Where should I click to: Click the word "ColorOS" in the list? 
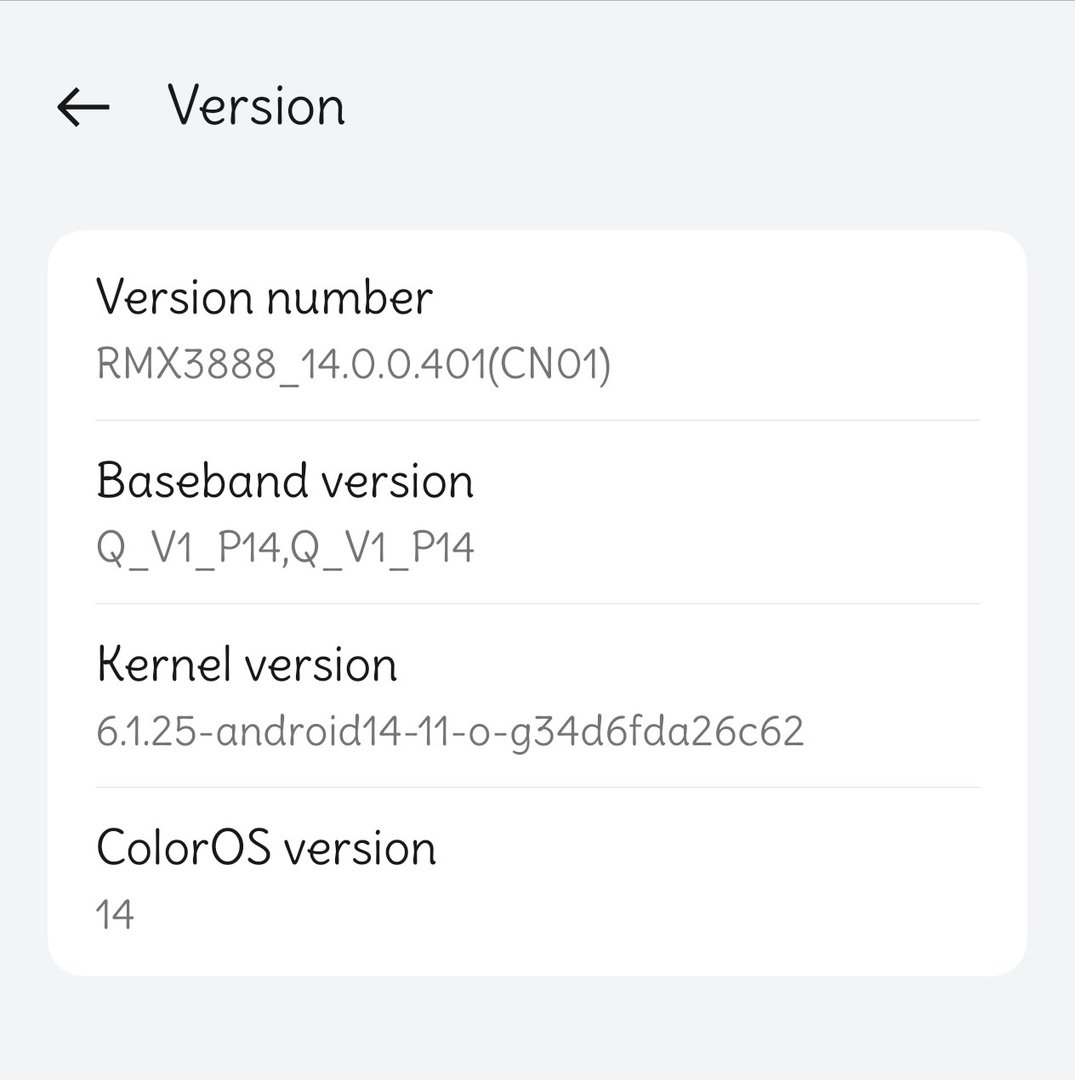(x=183, y=848)
